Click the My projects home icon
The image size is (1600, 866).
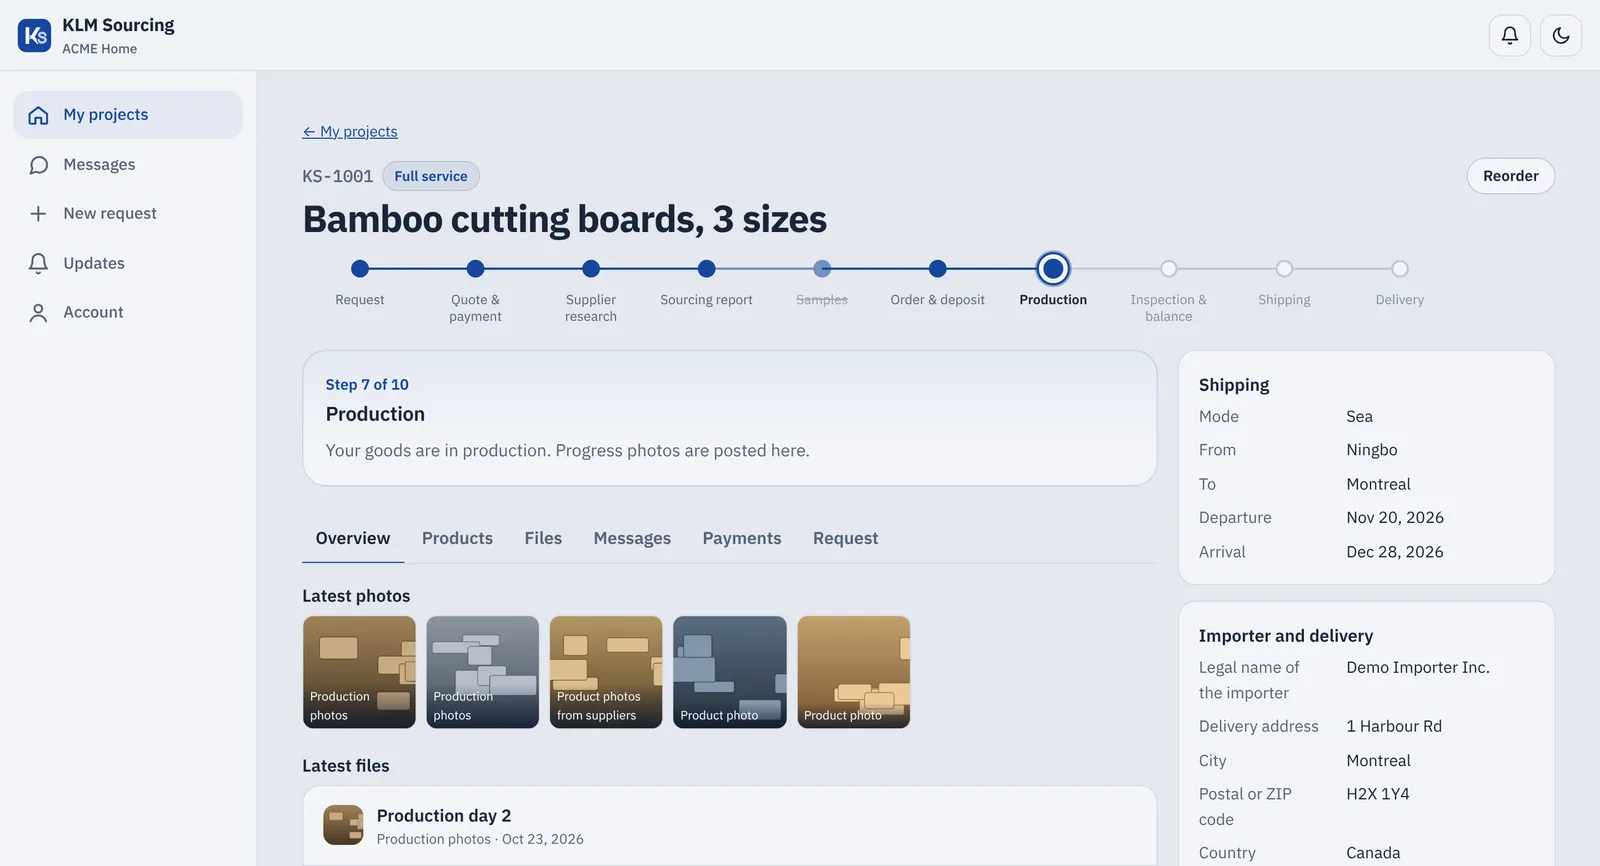coord(38,115)
